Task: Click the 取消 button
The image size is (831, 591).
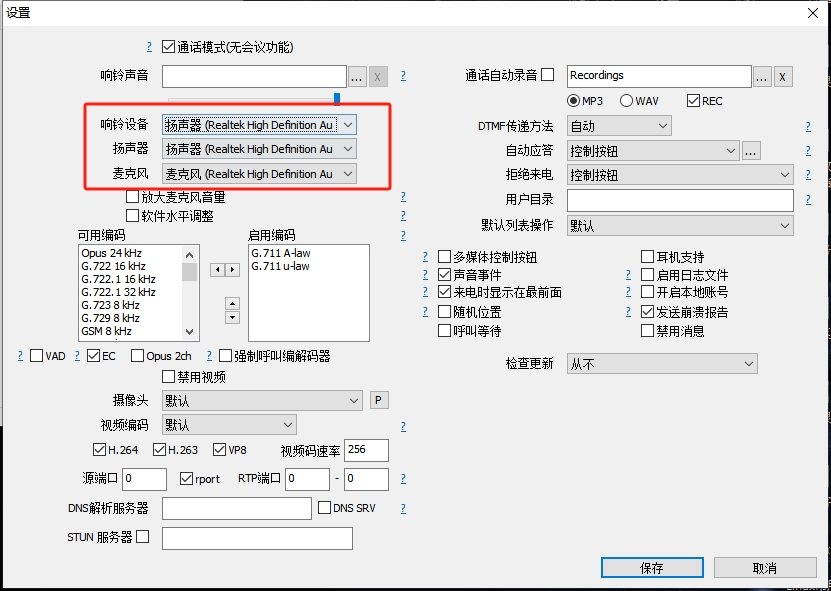Action: [765, 568]
